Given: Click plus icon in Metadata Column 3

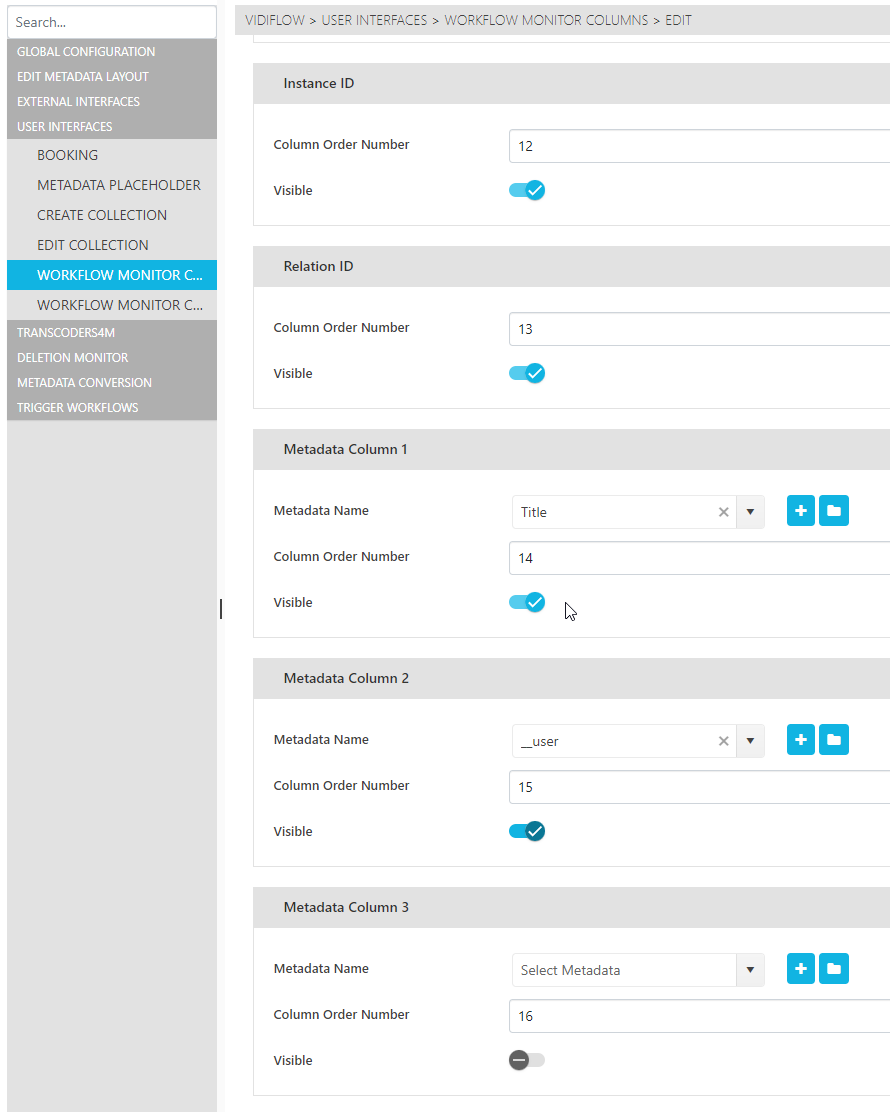Looking at the screenshot, I should pos(801,969).
